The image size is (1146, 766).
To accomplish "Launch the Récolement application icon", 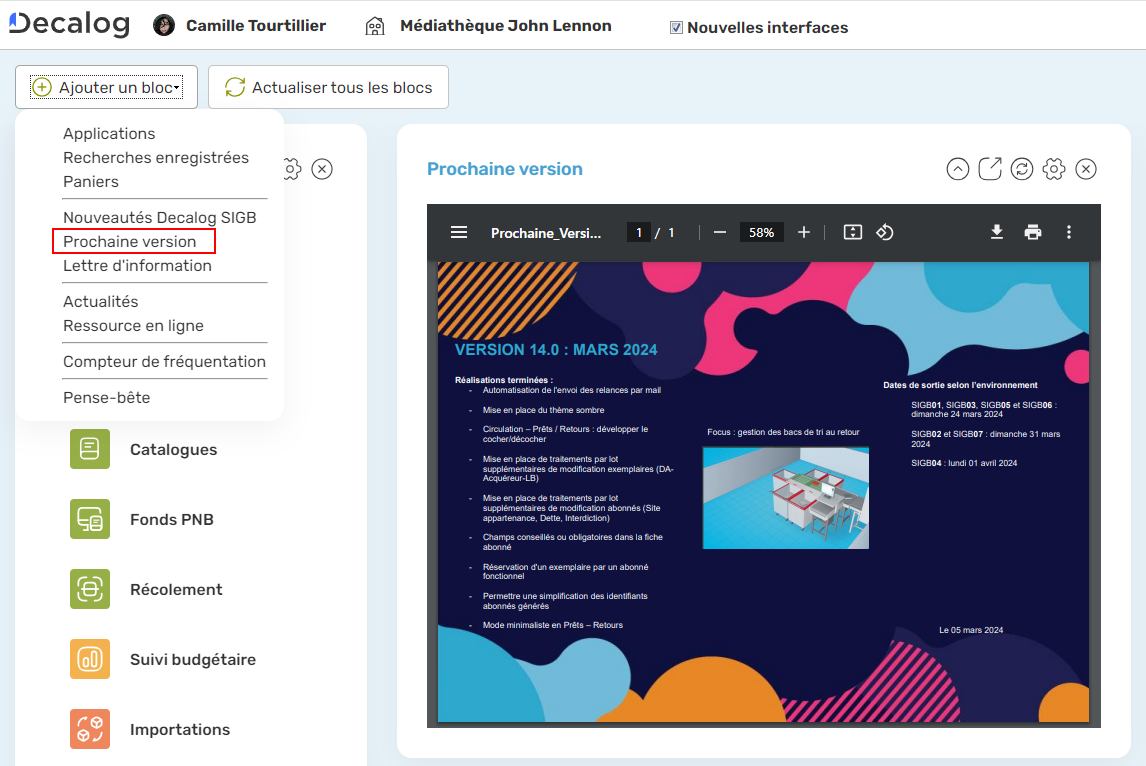I will [90, 589].
